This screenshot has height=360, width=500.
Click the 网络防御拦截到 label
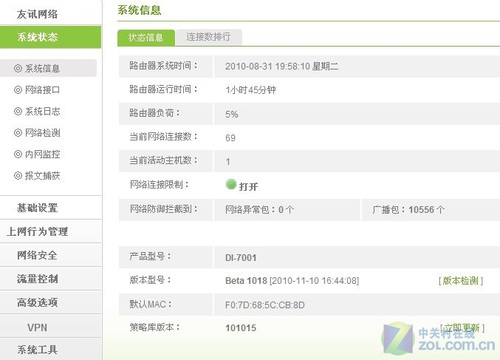pos(163,209)
